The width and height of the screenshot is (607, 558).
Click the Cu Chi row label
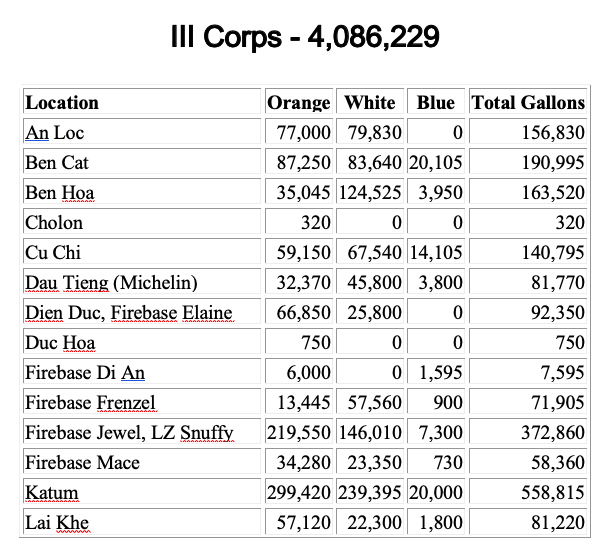pyautogui.click(x=53, y=252)
